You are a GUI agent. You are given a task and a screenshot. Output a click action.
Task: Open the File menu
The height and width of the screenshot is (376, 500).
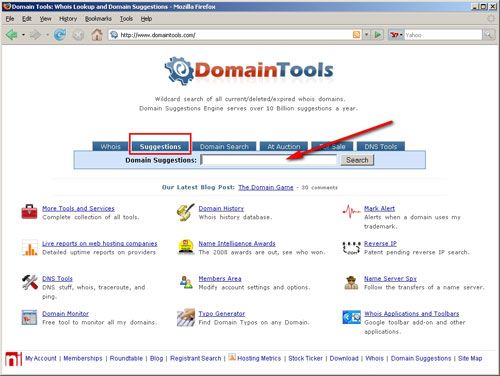click(x=10, y=19)
